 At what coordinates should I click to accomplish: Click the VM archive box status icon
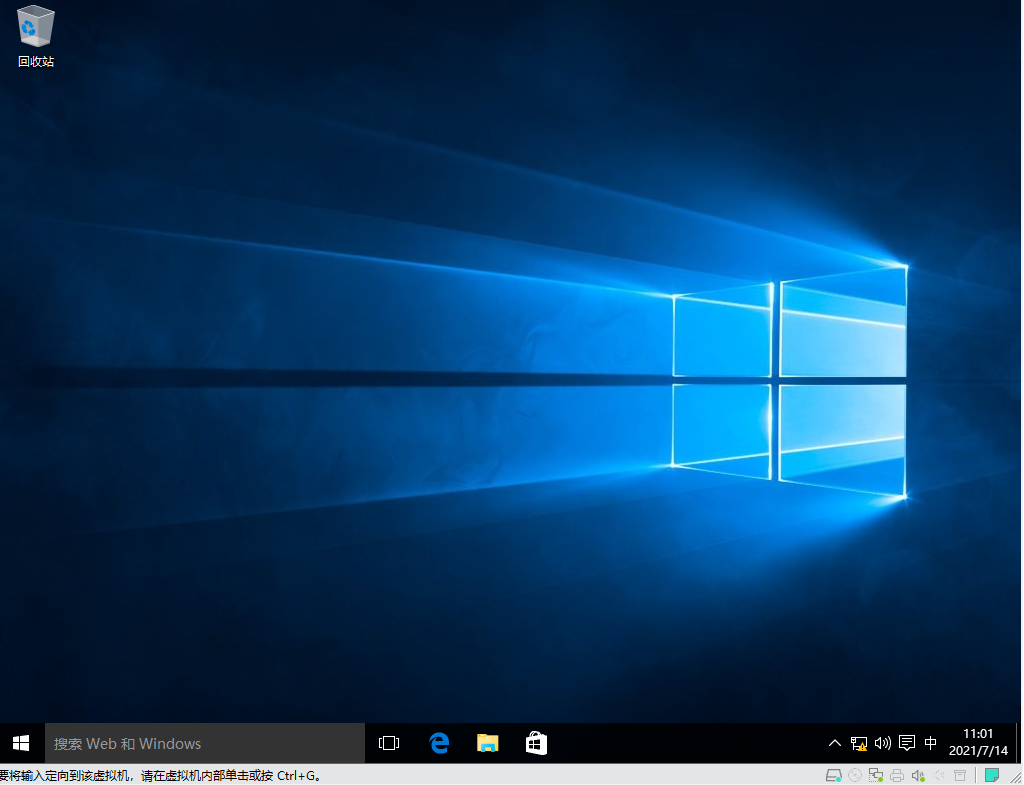(x=960, y=776)
